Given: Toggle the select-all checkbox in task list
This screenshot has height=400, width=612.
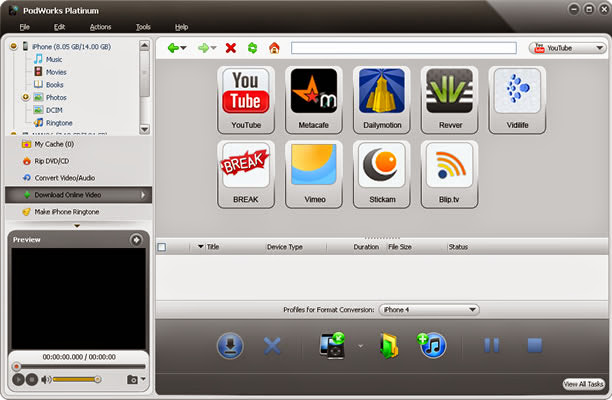Looking at the screenshot, I should (163, 246).
